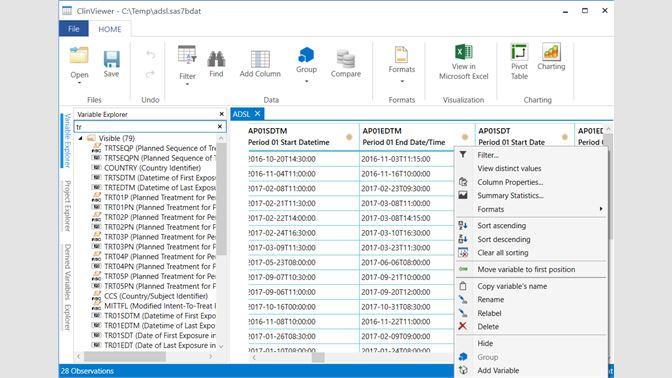Clear the variable search box text

[220, 126]
